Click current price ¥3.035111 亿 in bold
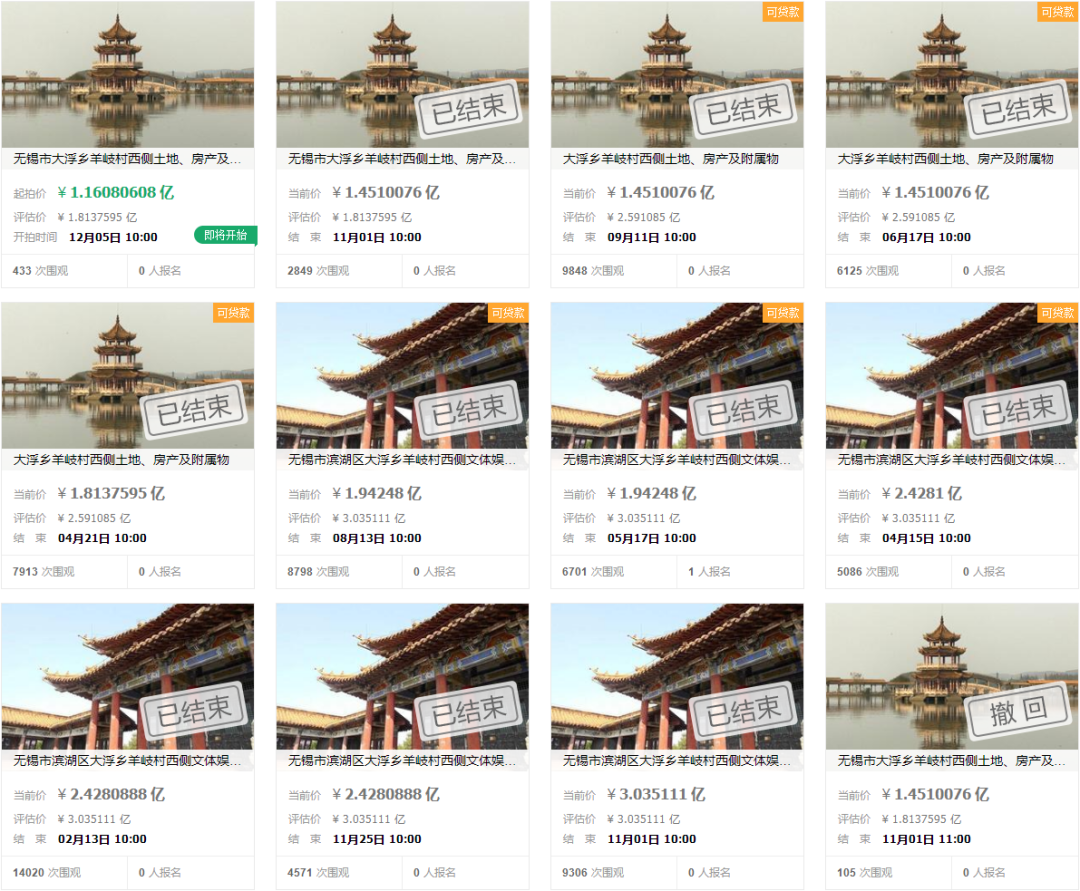The width and height of the screenshot is (1080, 891). pyautogui.click(x=656, y=795)
